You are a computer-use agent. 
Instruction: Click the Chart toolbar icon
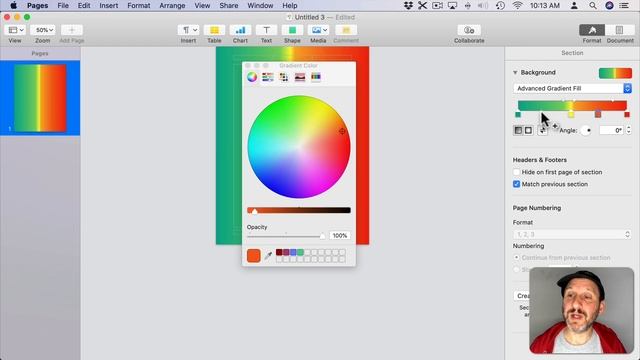(240, 30)
